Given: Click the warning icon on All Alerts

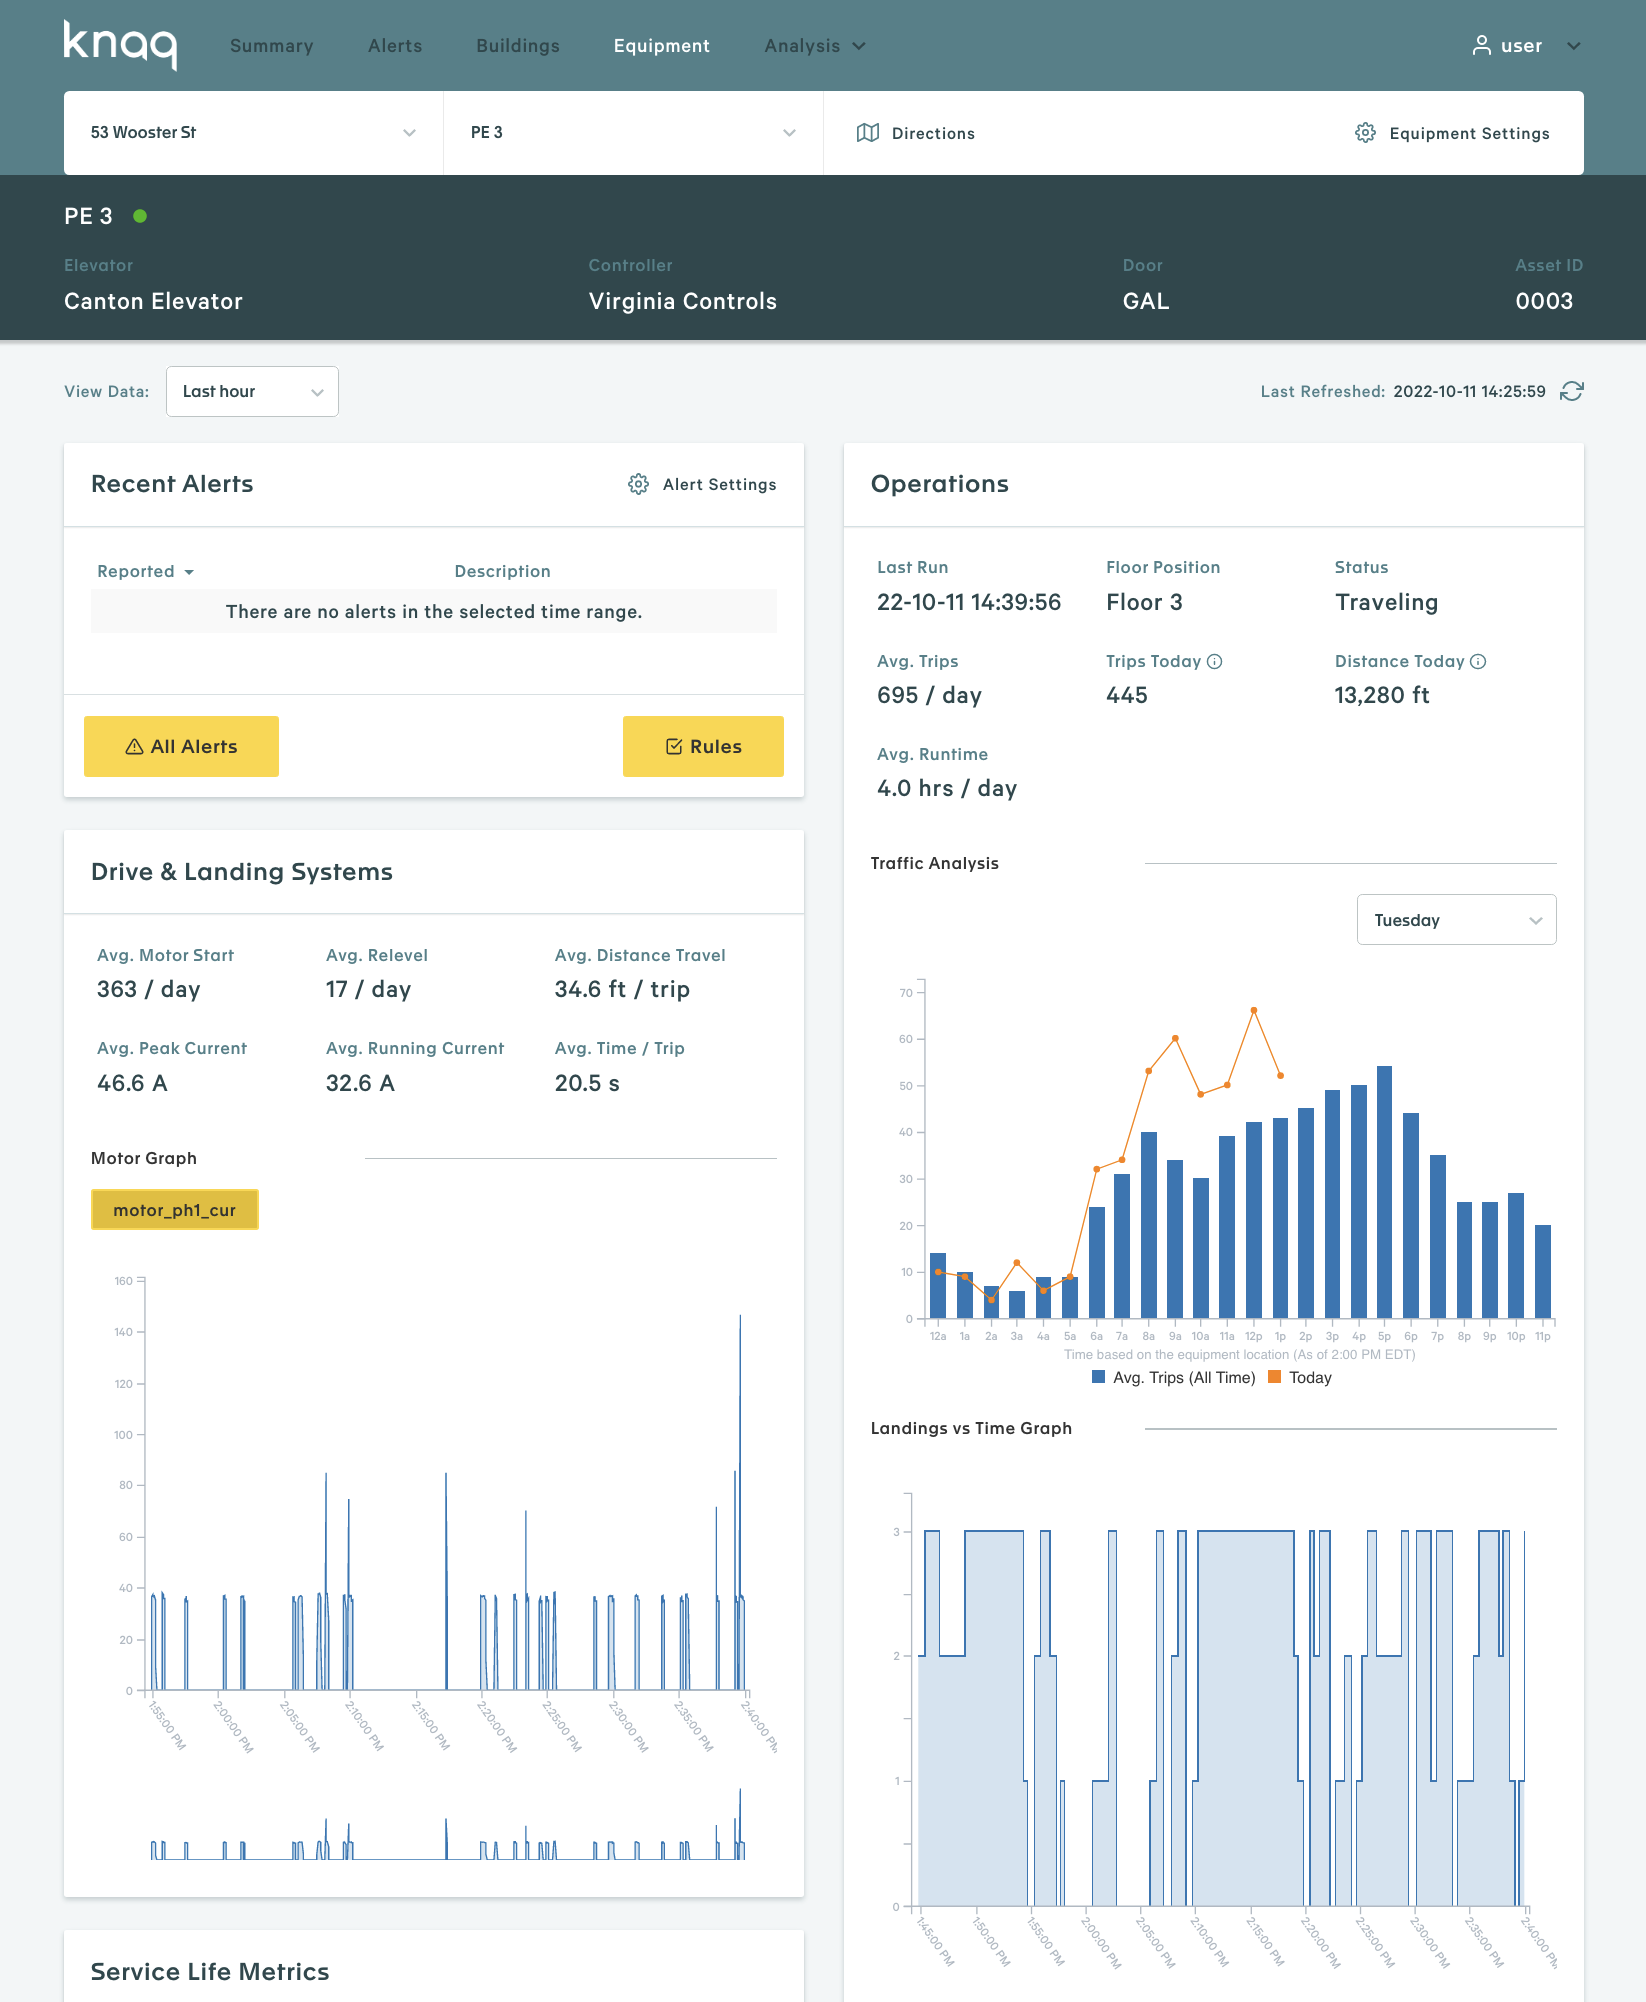Looking at the screenshot, I should 134,746.
